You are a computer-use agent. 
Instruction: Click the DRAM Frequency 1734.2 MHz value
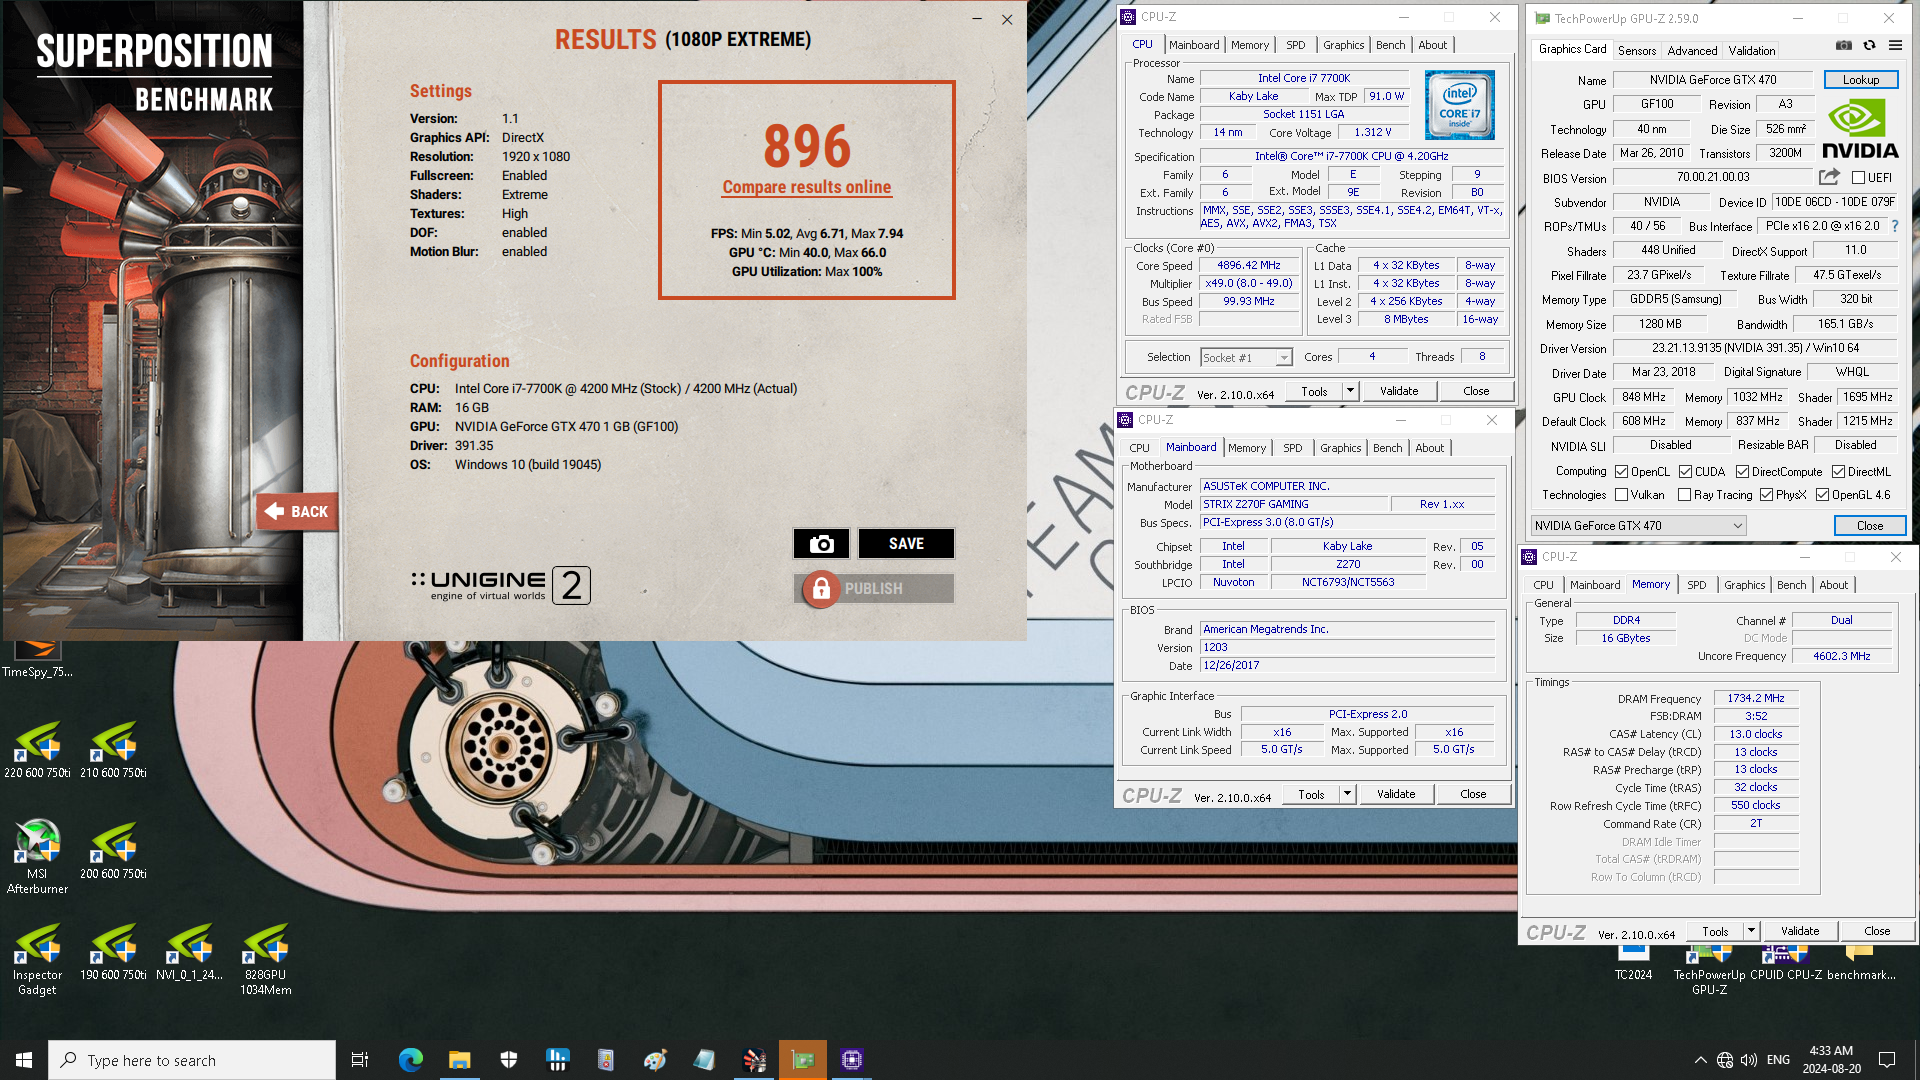click(1755, 698)
